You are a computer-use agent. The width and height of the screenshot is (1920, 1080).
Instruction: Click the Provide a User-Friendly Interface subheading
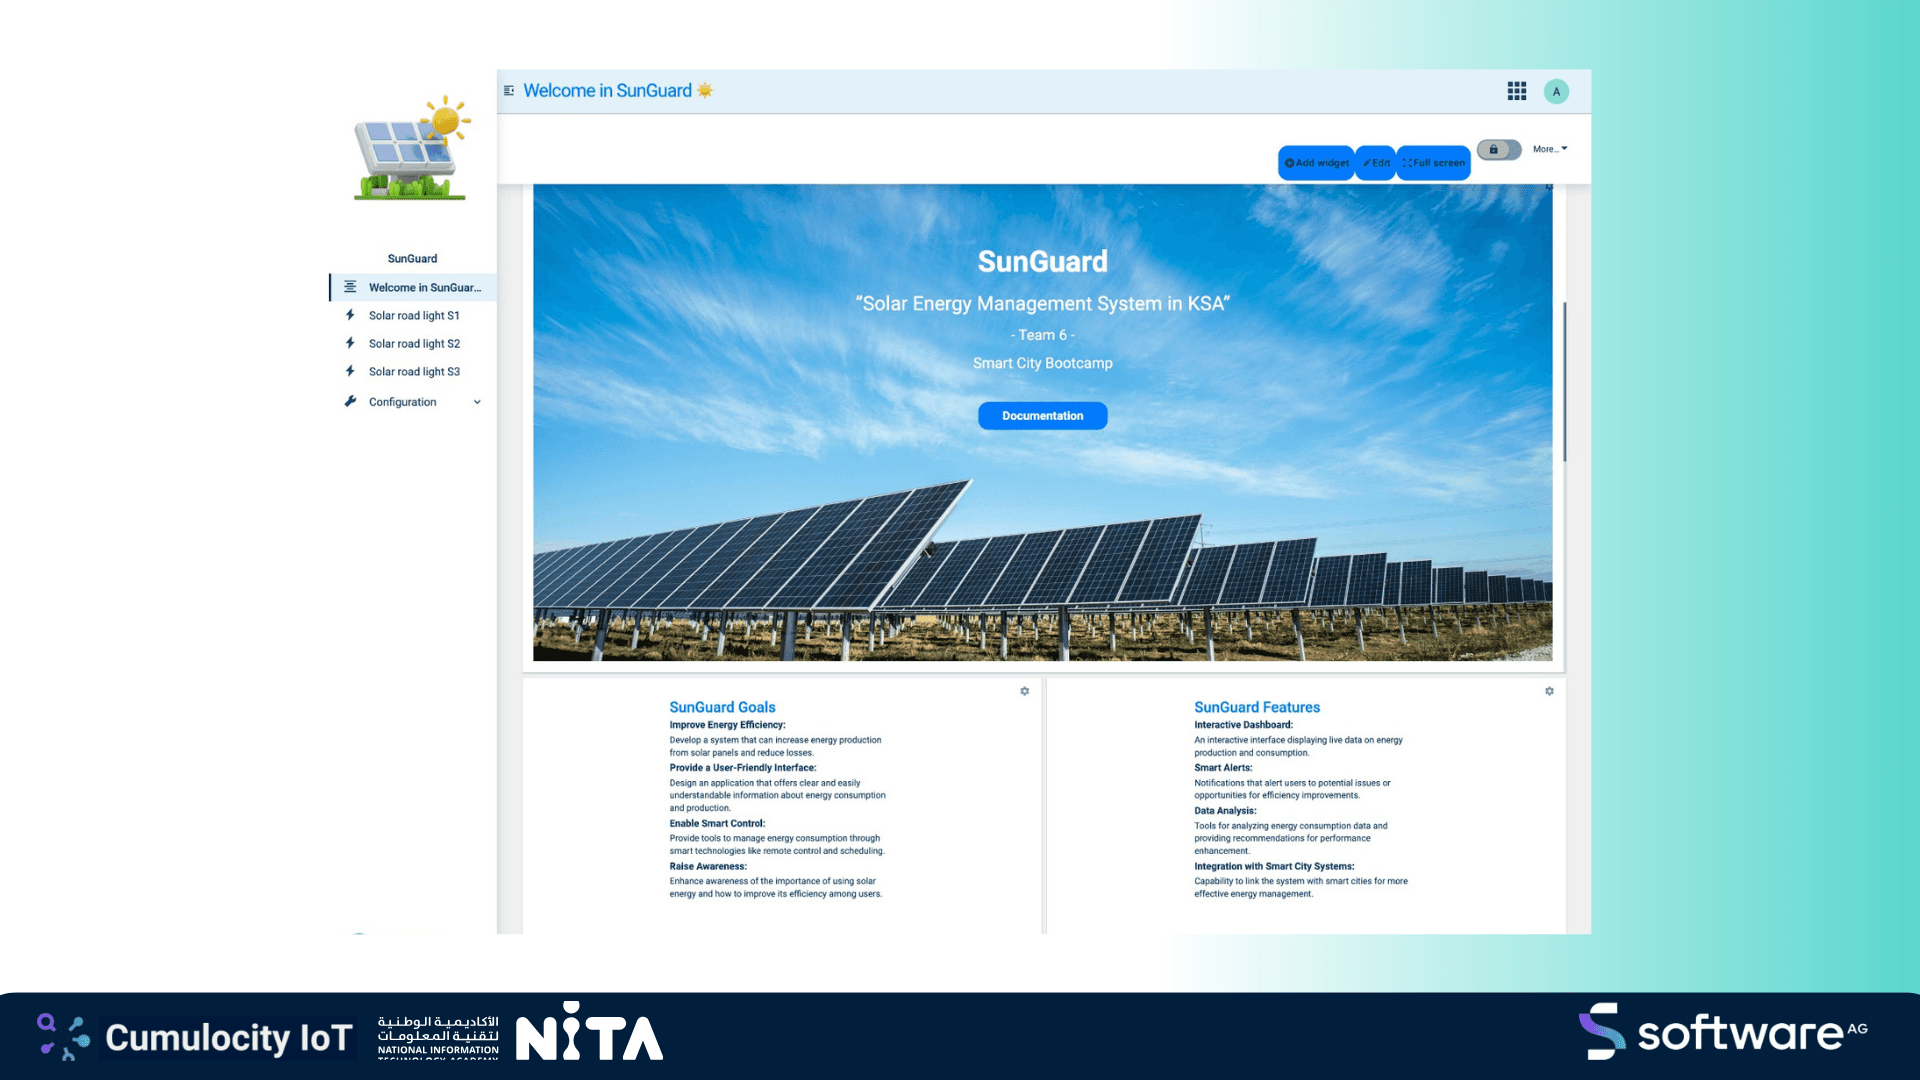[742, 768]
